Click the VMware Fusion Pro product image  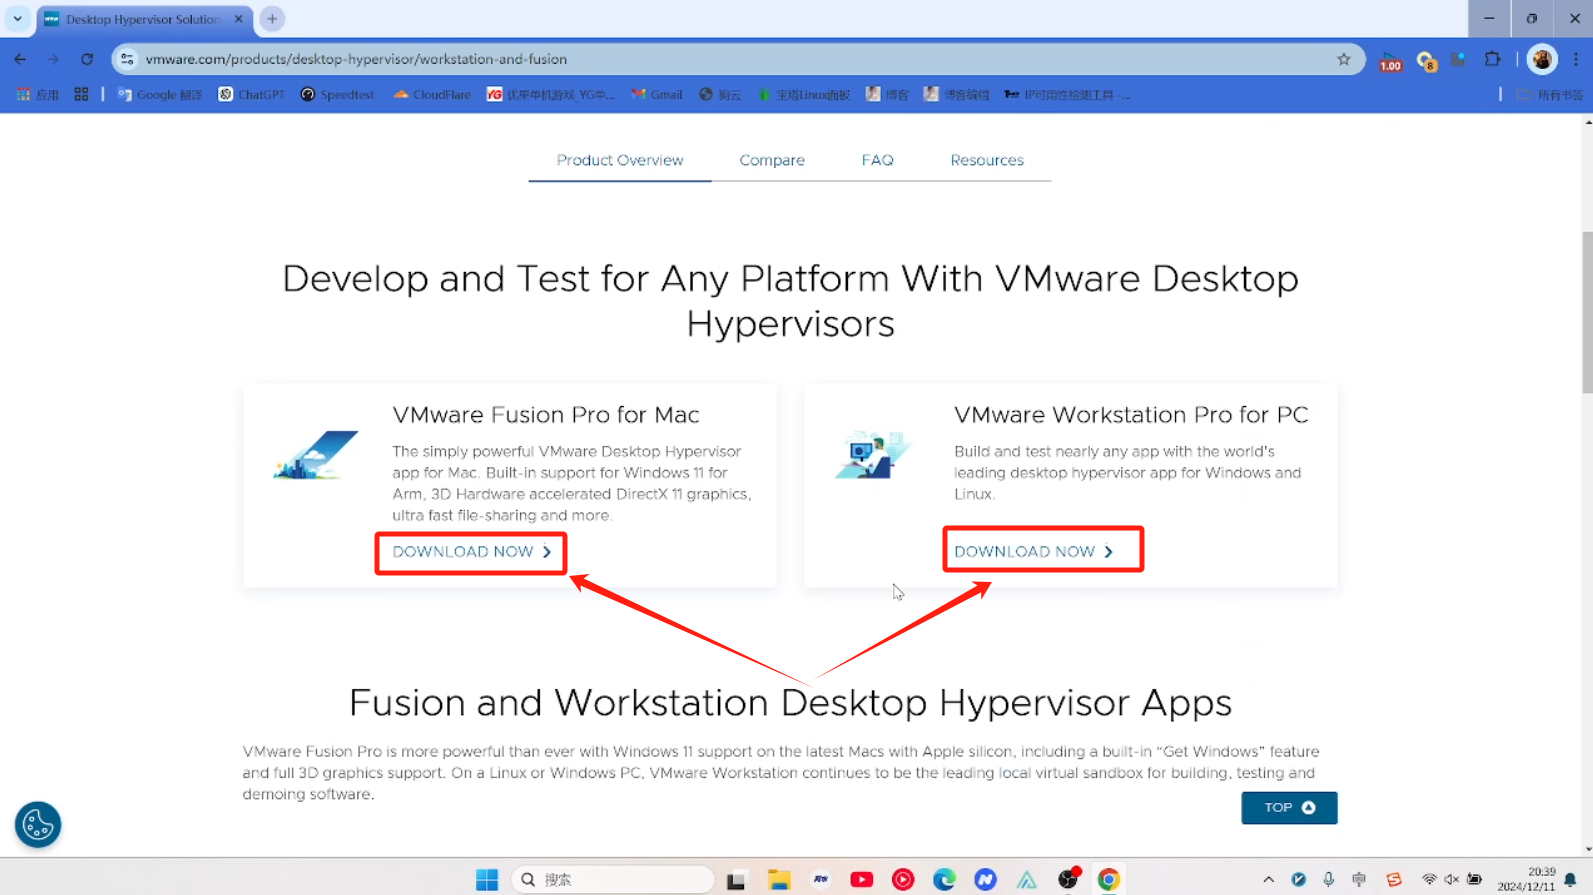[316, 455]
